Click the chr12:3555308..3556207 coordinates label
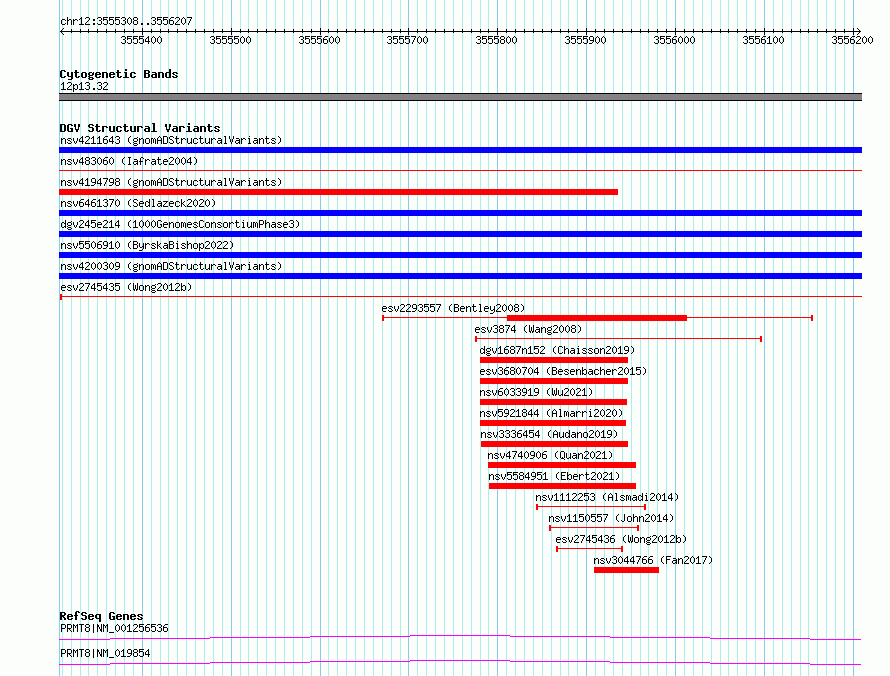Viewport: 890px width, 676px height. [126, 21]
